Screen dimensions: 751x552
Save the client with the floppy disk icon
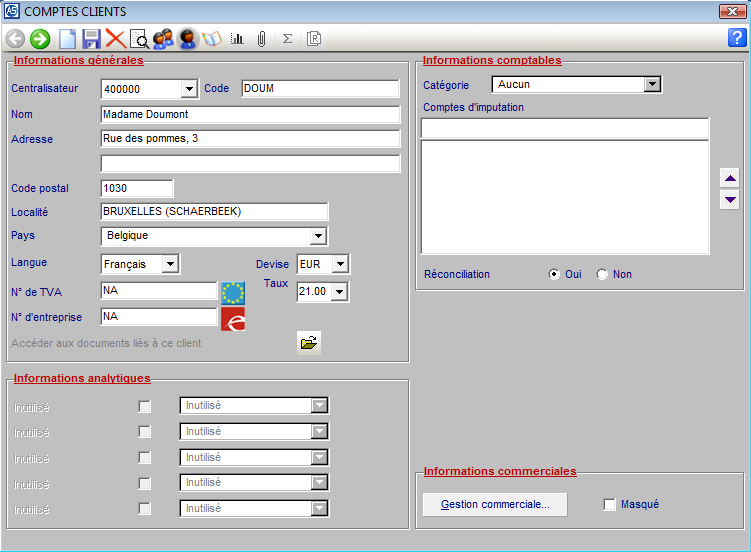[91, 39]
